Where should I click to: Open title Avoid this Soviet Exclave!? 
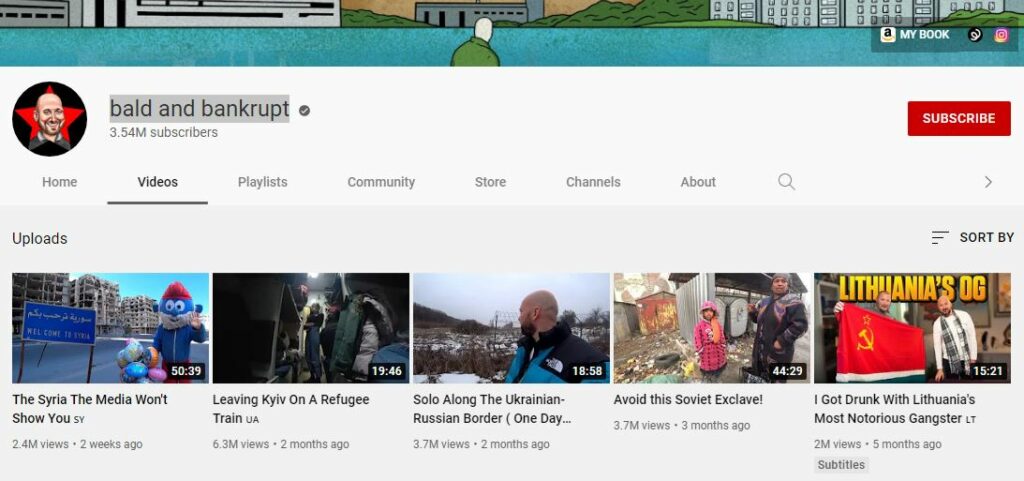pyautogui.click(x=688, y=399)
